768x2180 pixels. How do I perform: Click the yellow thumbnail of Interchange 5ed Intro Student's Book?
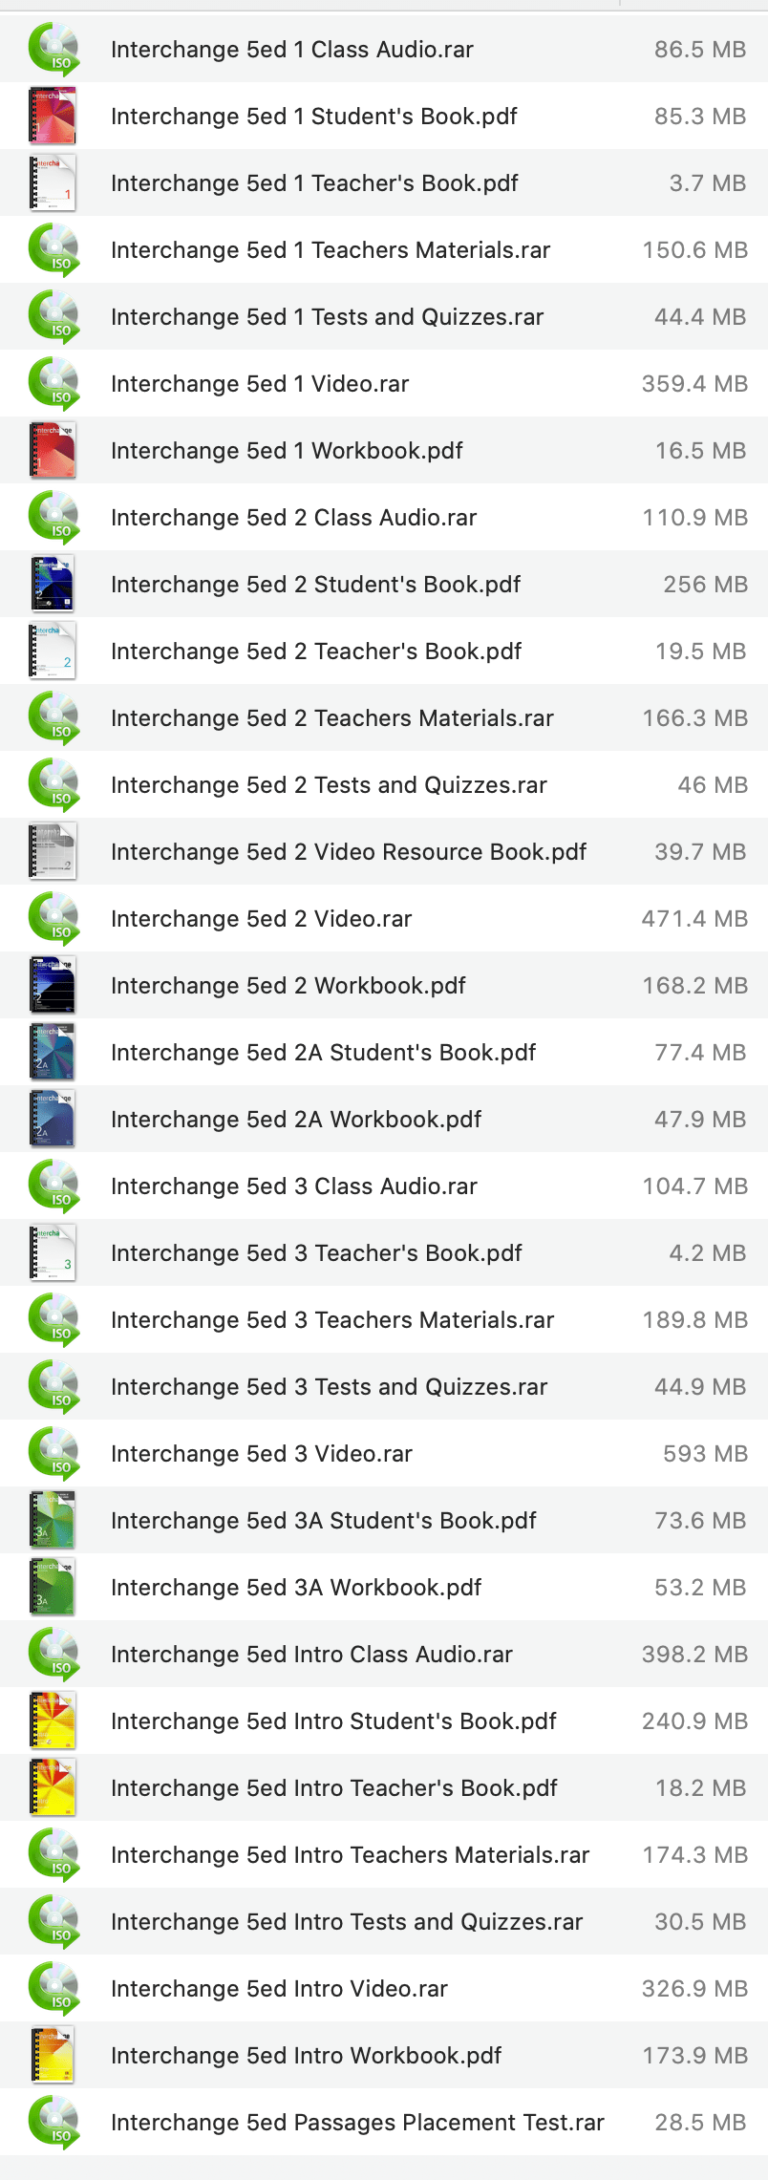[x=52, y=1720]
